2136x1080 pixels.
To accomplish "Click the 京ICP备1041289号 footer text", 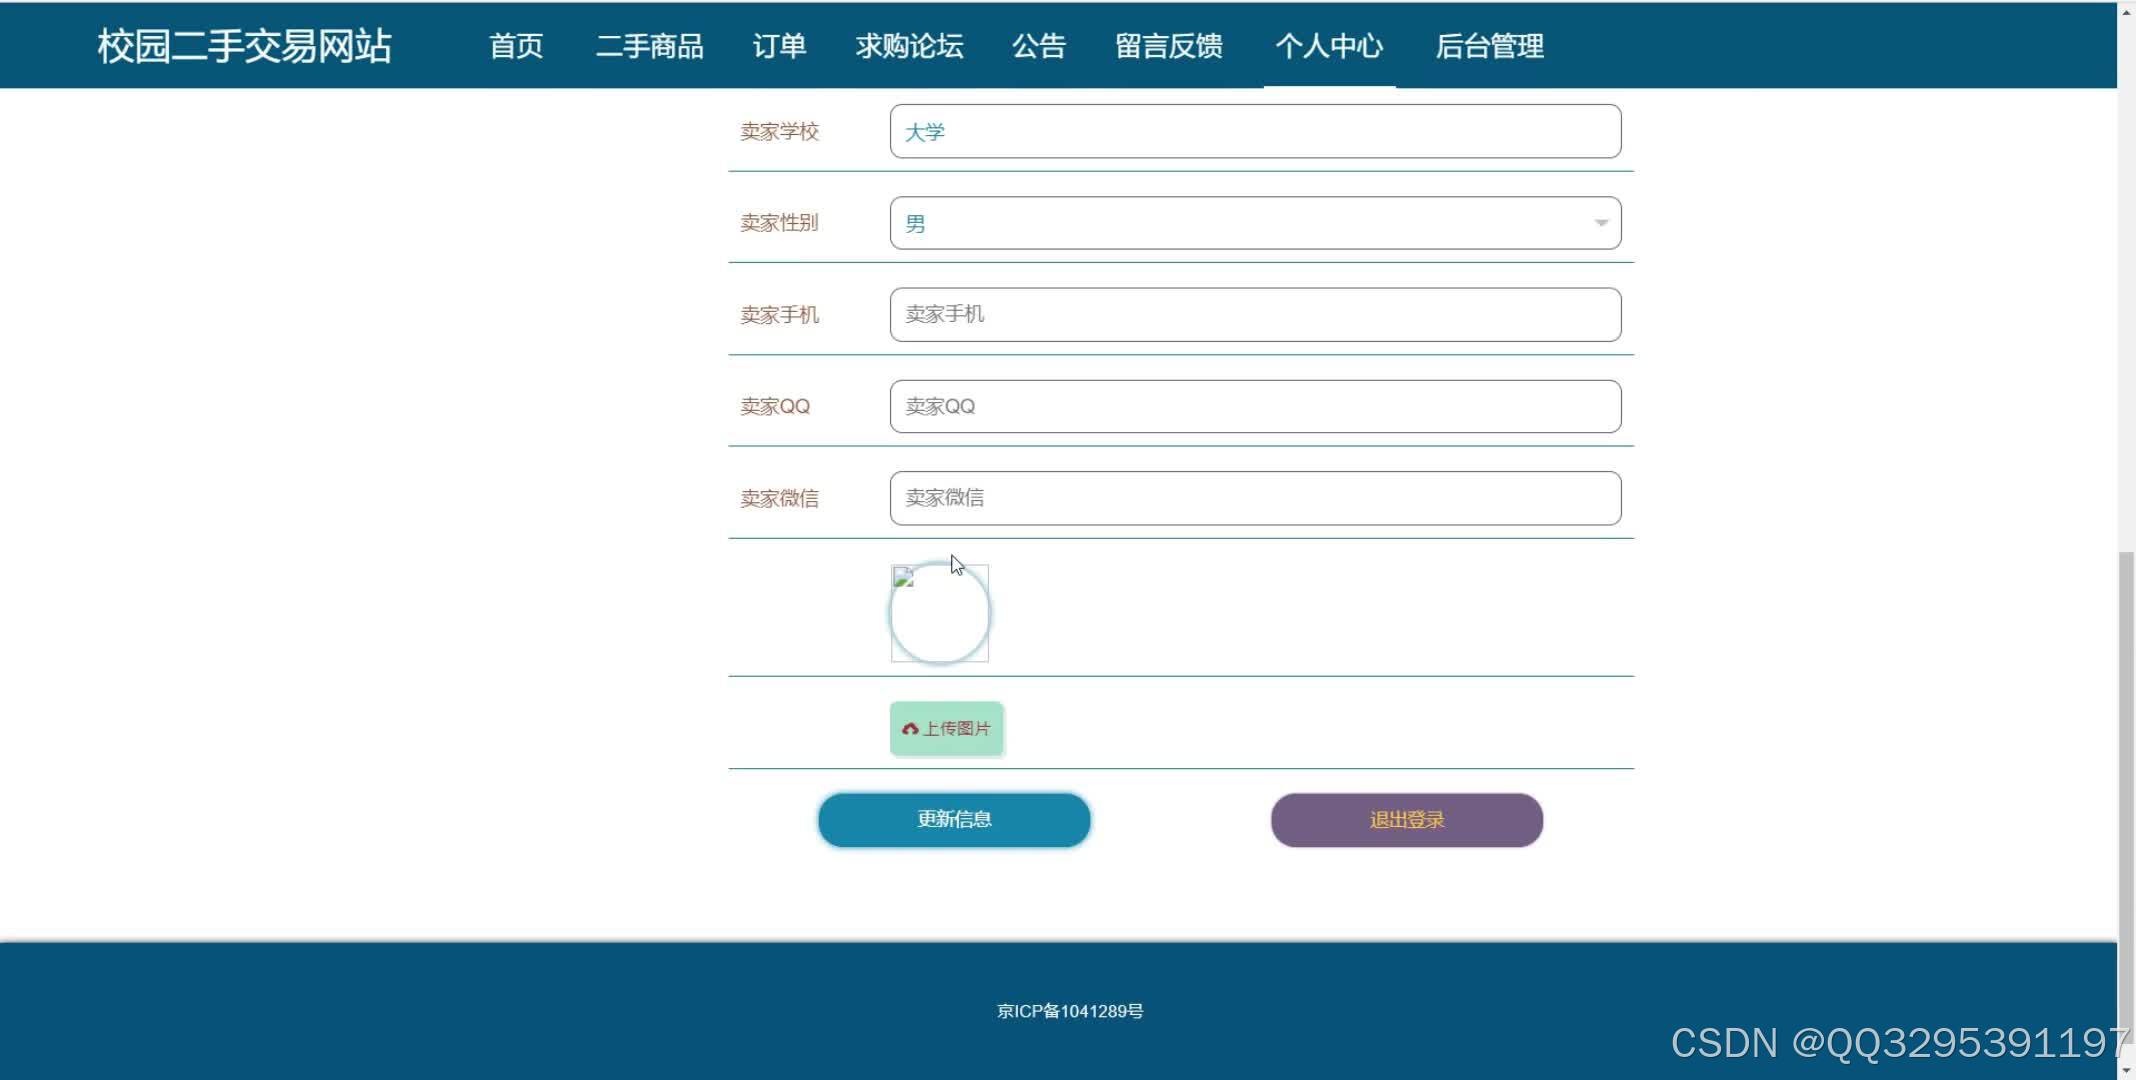I will pos(1070,1011).
